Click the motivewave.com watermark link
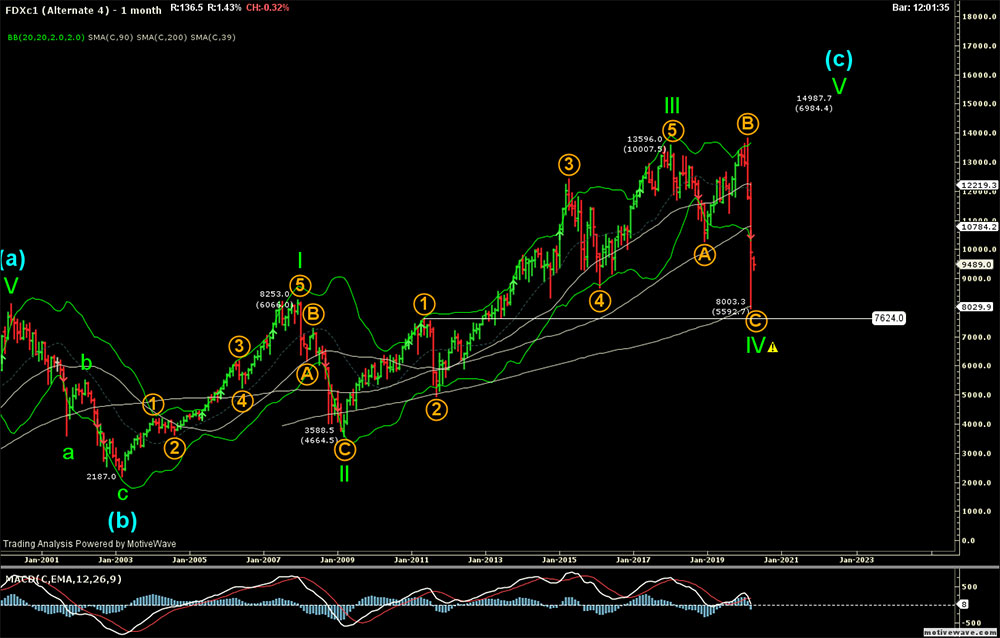Image resolution: width=1000 pixels, height=638 pixels. coord(963,632)
